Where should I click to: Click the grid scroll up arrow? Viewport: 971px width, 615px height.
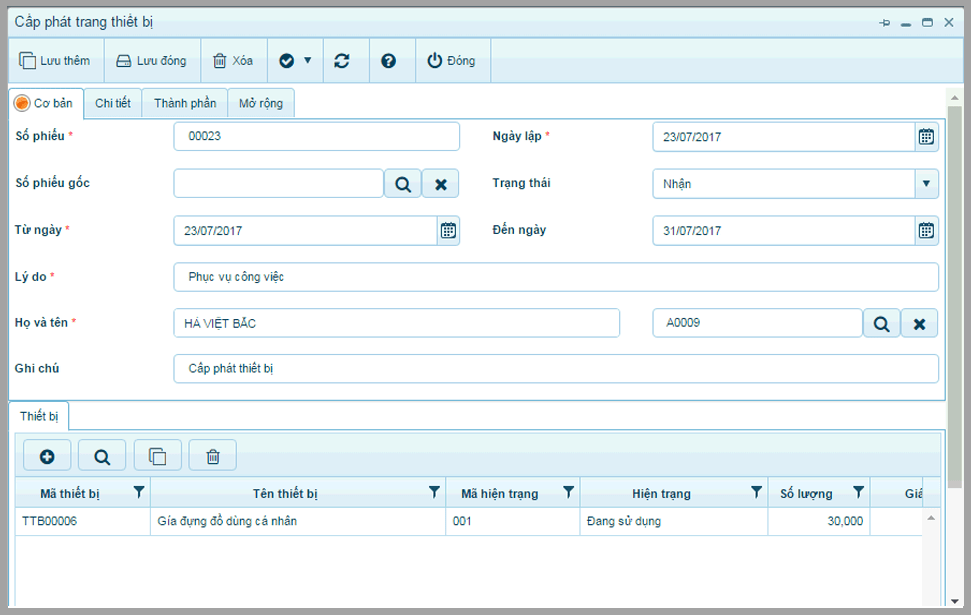[931, 518]
